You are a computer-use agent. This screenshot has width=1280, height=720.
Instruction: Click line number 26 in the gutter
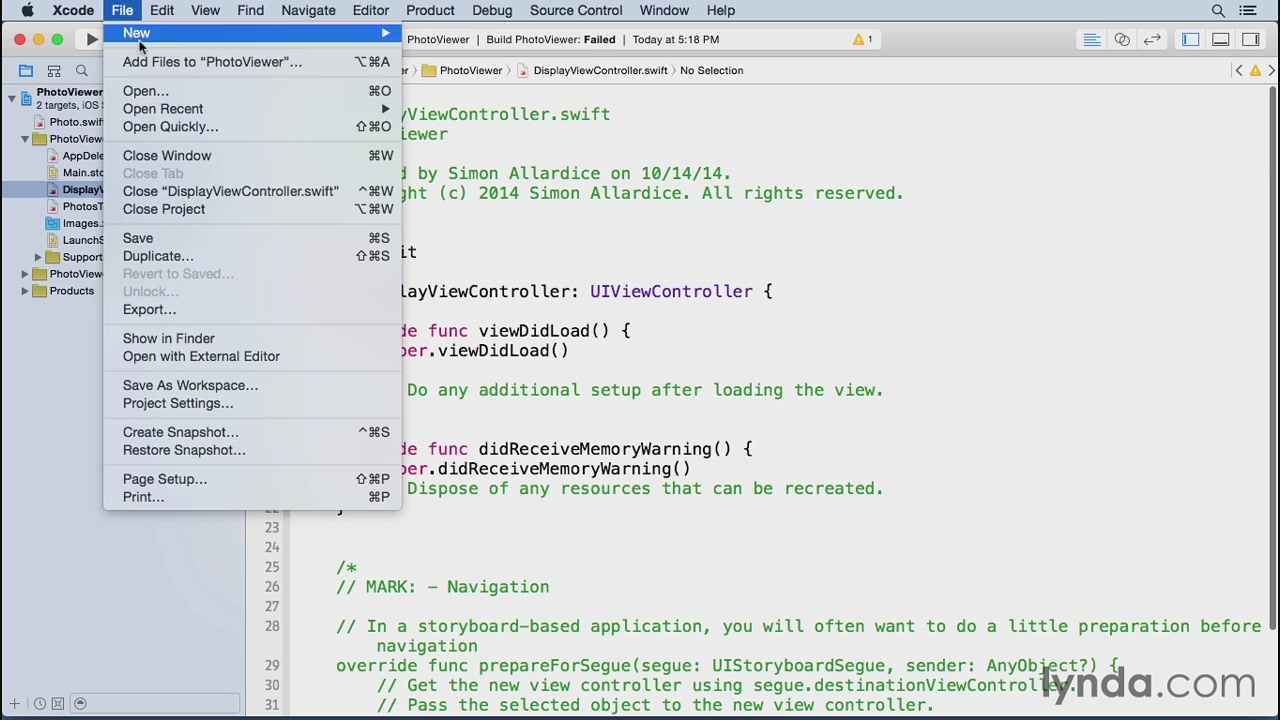click(x=272, y=587)
